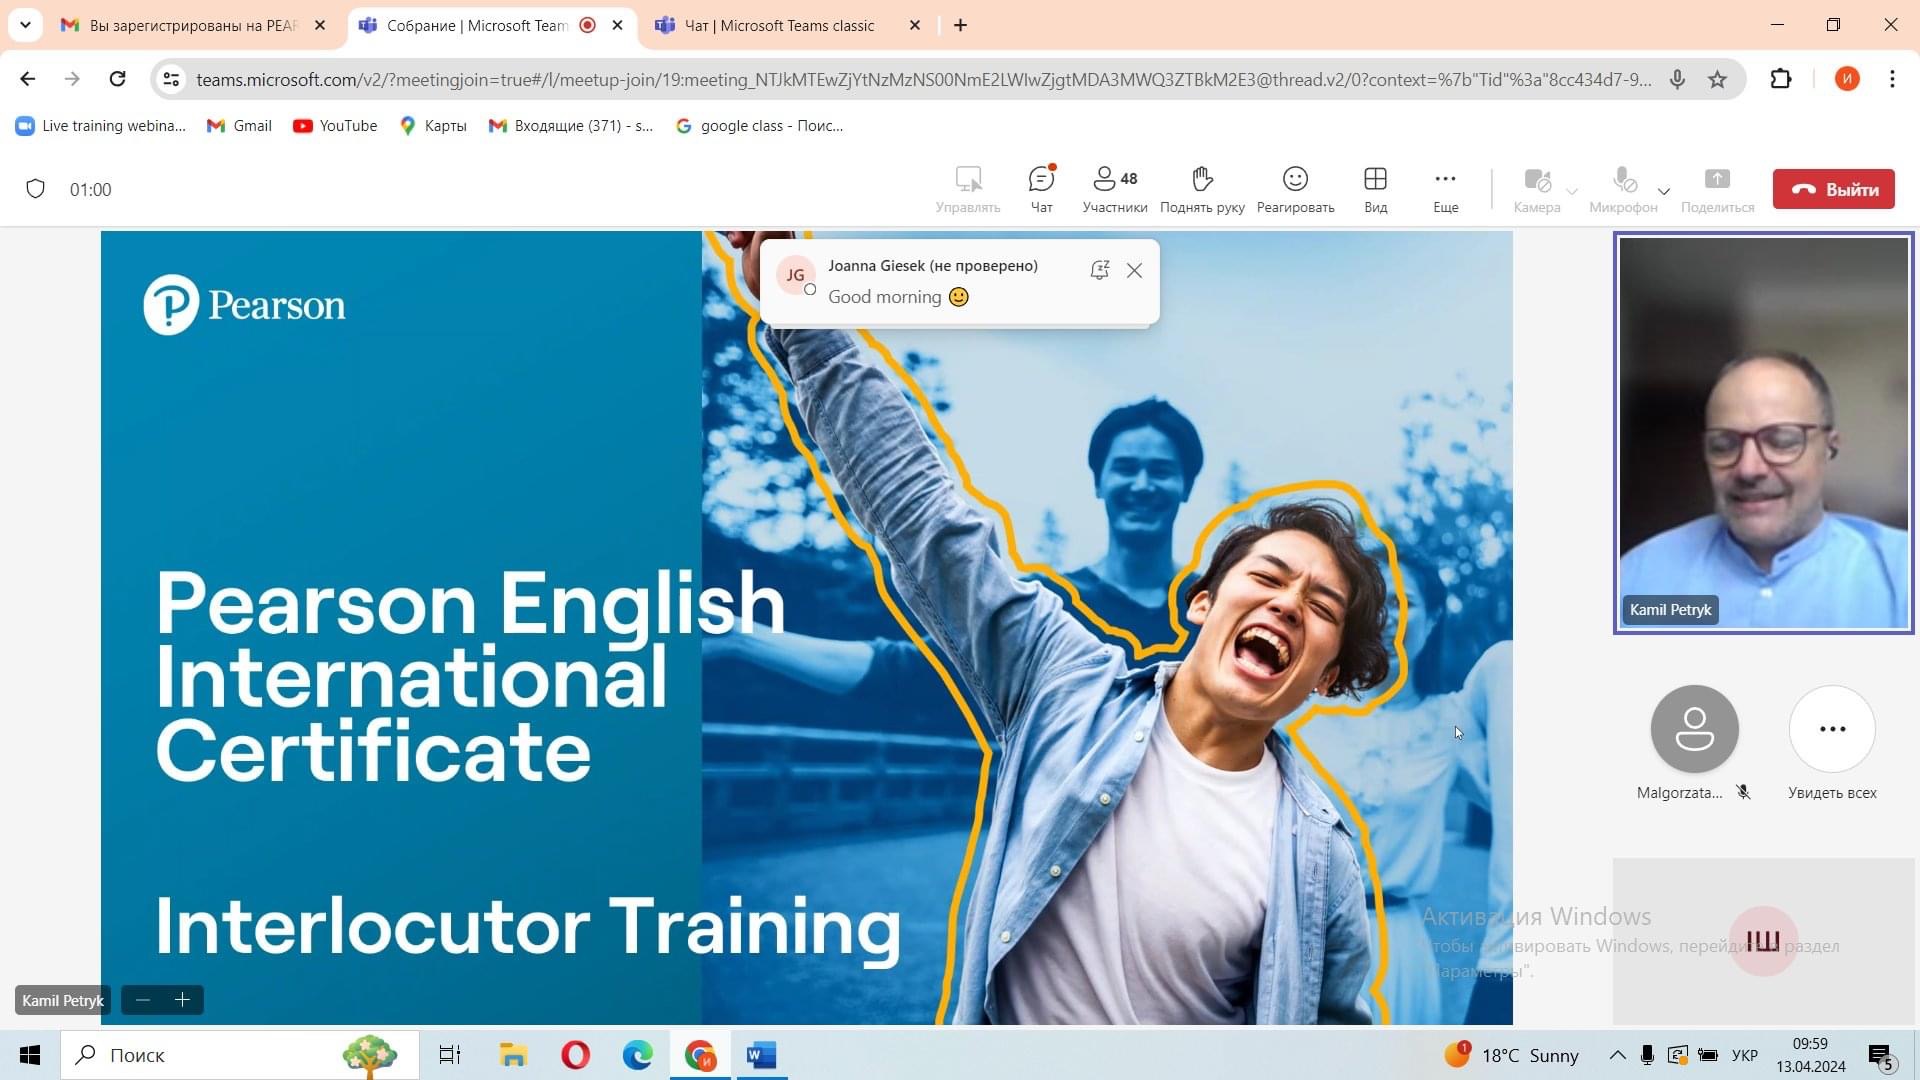This screenshot has width=1920, height=1080.
Task: Open the Chrome profile avatar
Action: tap(1846, 79)
